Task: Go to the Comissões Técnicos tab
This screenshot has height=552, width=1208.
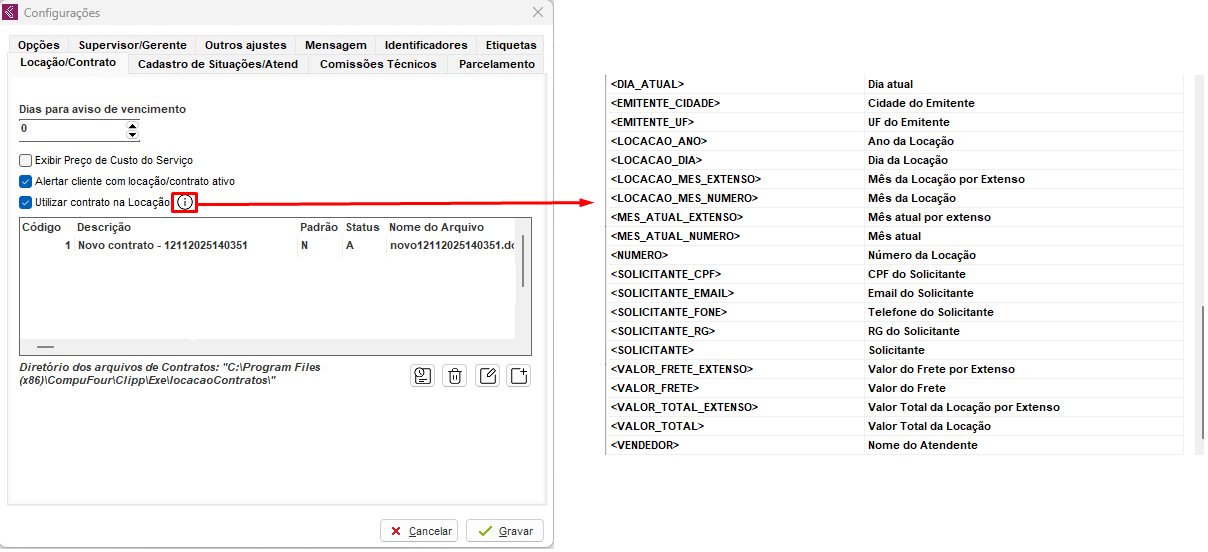Action: click(x=378, y=64)
